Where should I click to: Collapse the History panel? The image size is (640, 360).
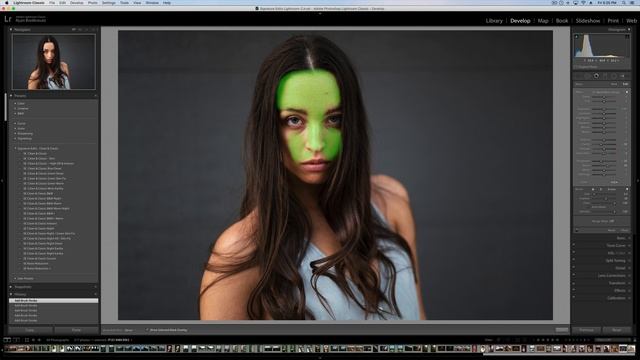pos(11,294)
